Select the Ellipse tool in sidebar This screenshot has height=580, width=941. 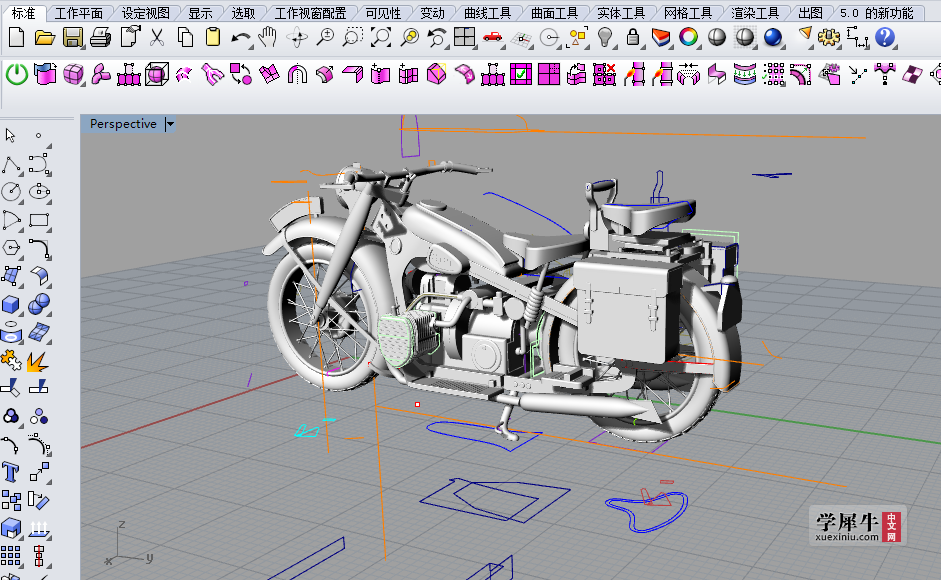pyautogui.click(x=40, y=192)
